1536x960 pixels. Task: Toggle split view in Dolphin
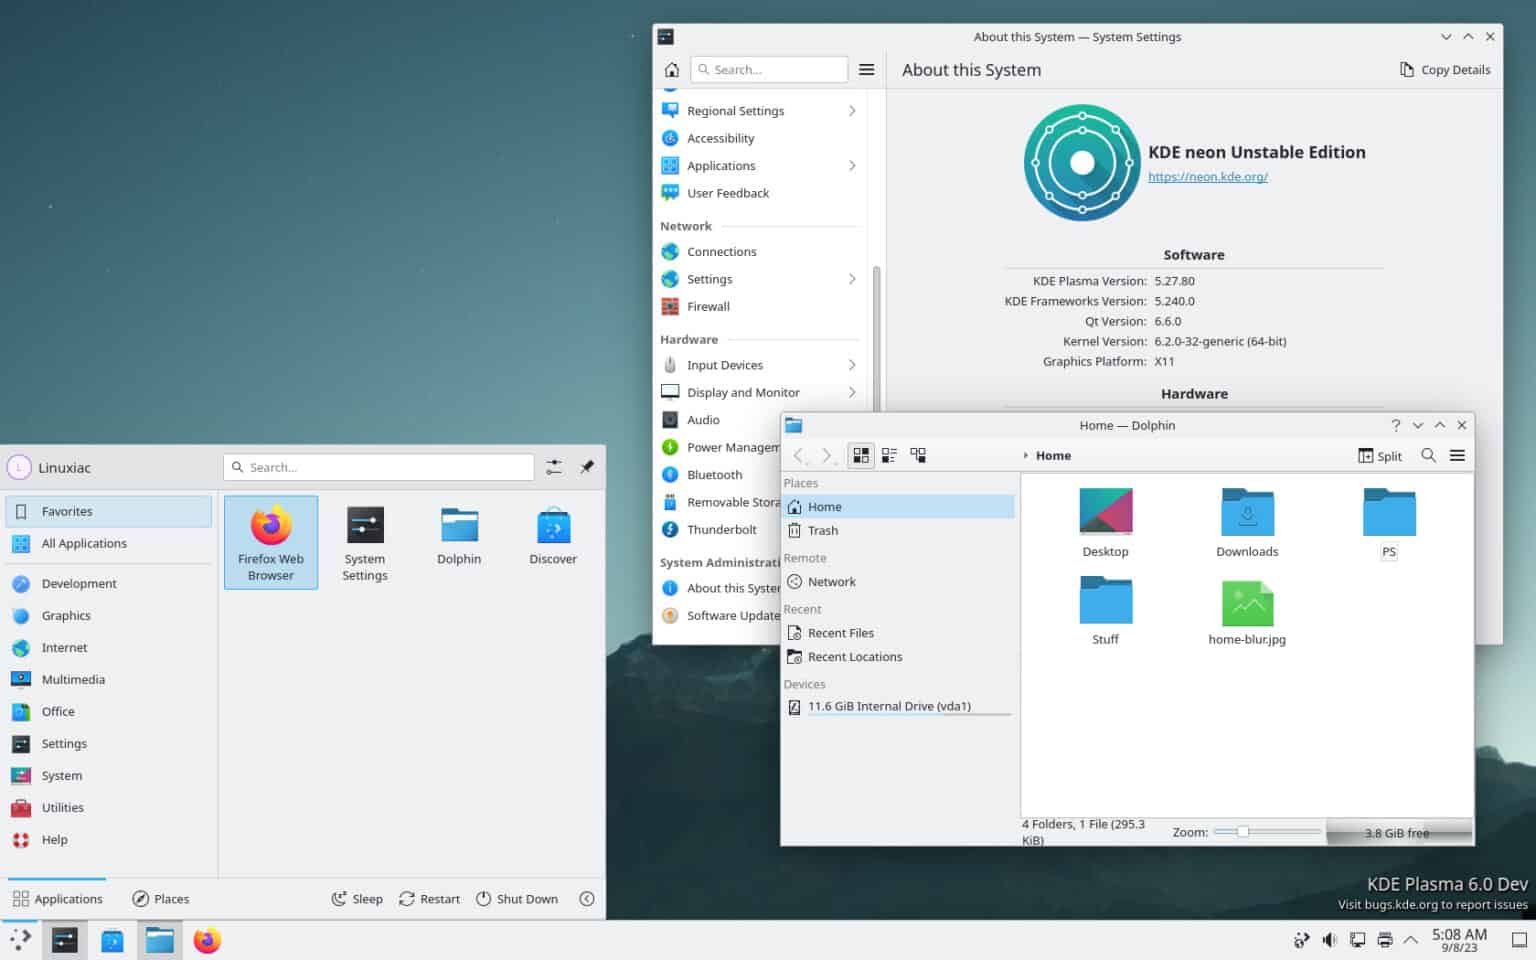(x=1379, y=455)
